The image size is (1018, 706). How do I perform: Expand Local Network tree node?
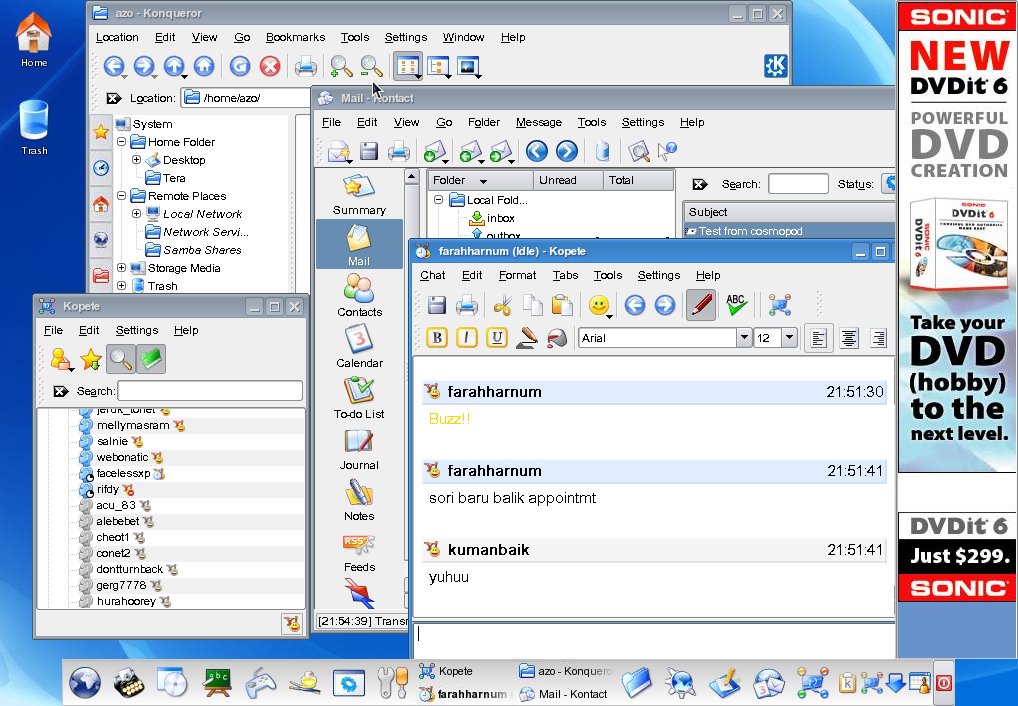click(x=136, y=213)
